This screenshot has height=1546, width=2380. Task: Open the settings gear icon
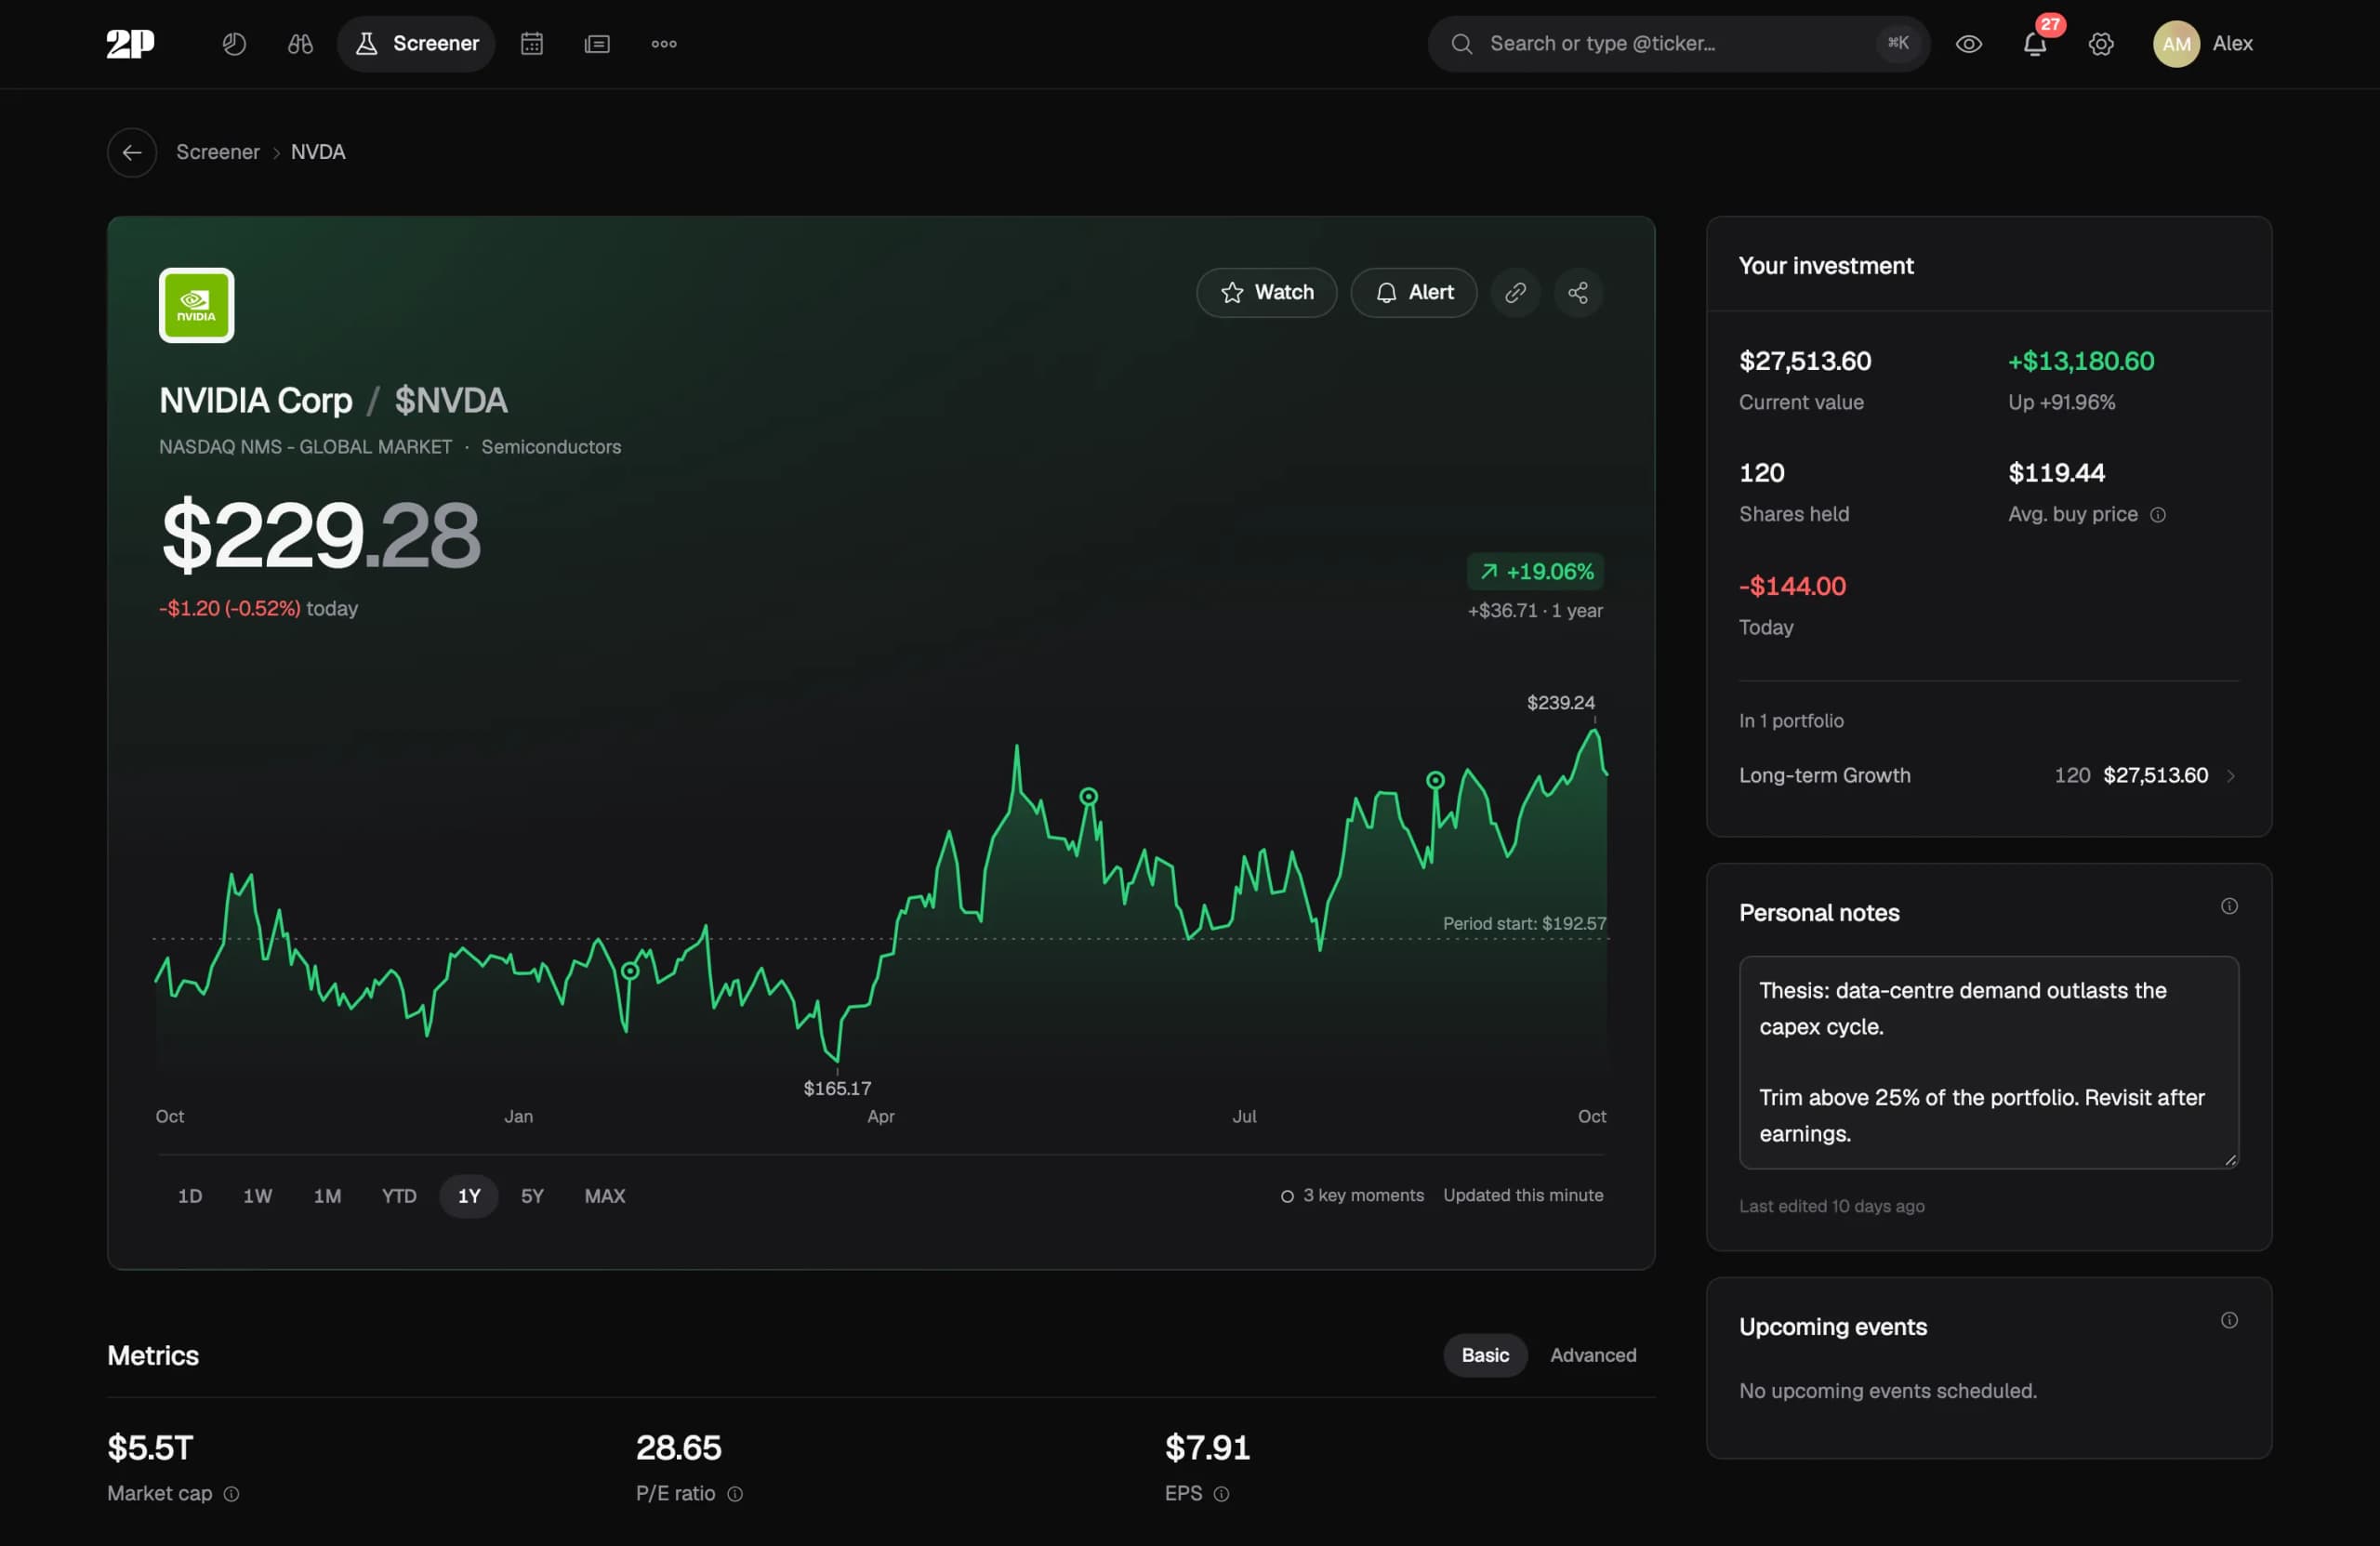(2100, 43)
